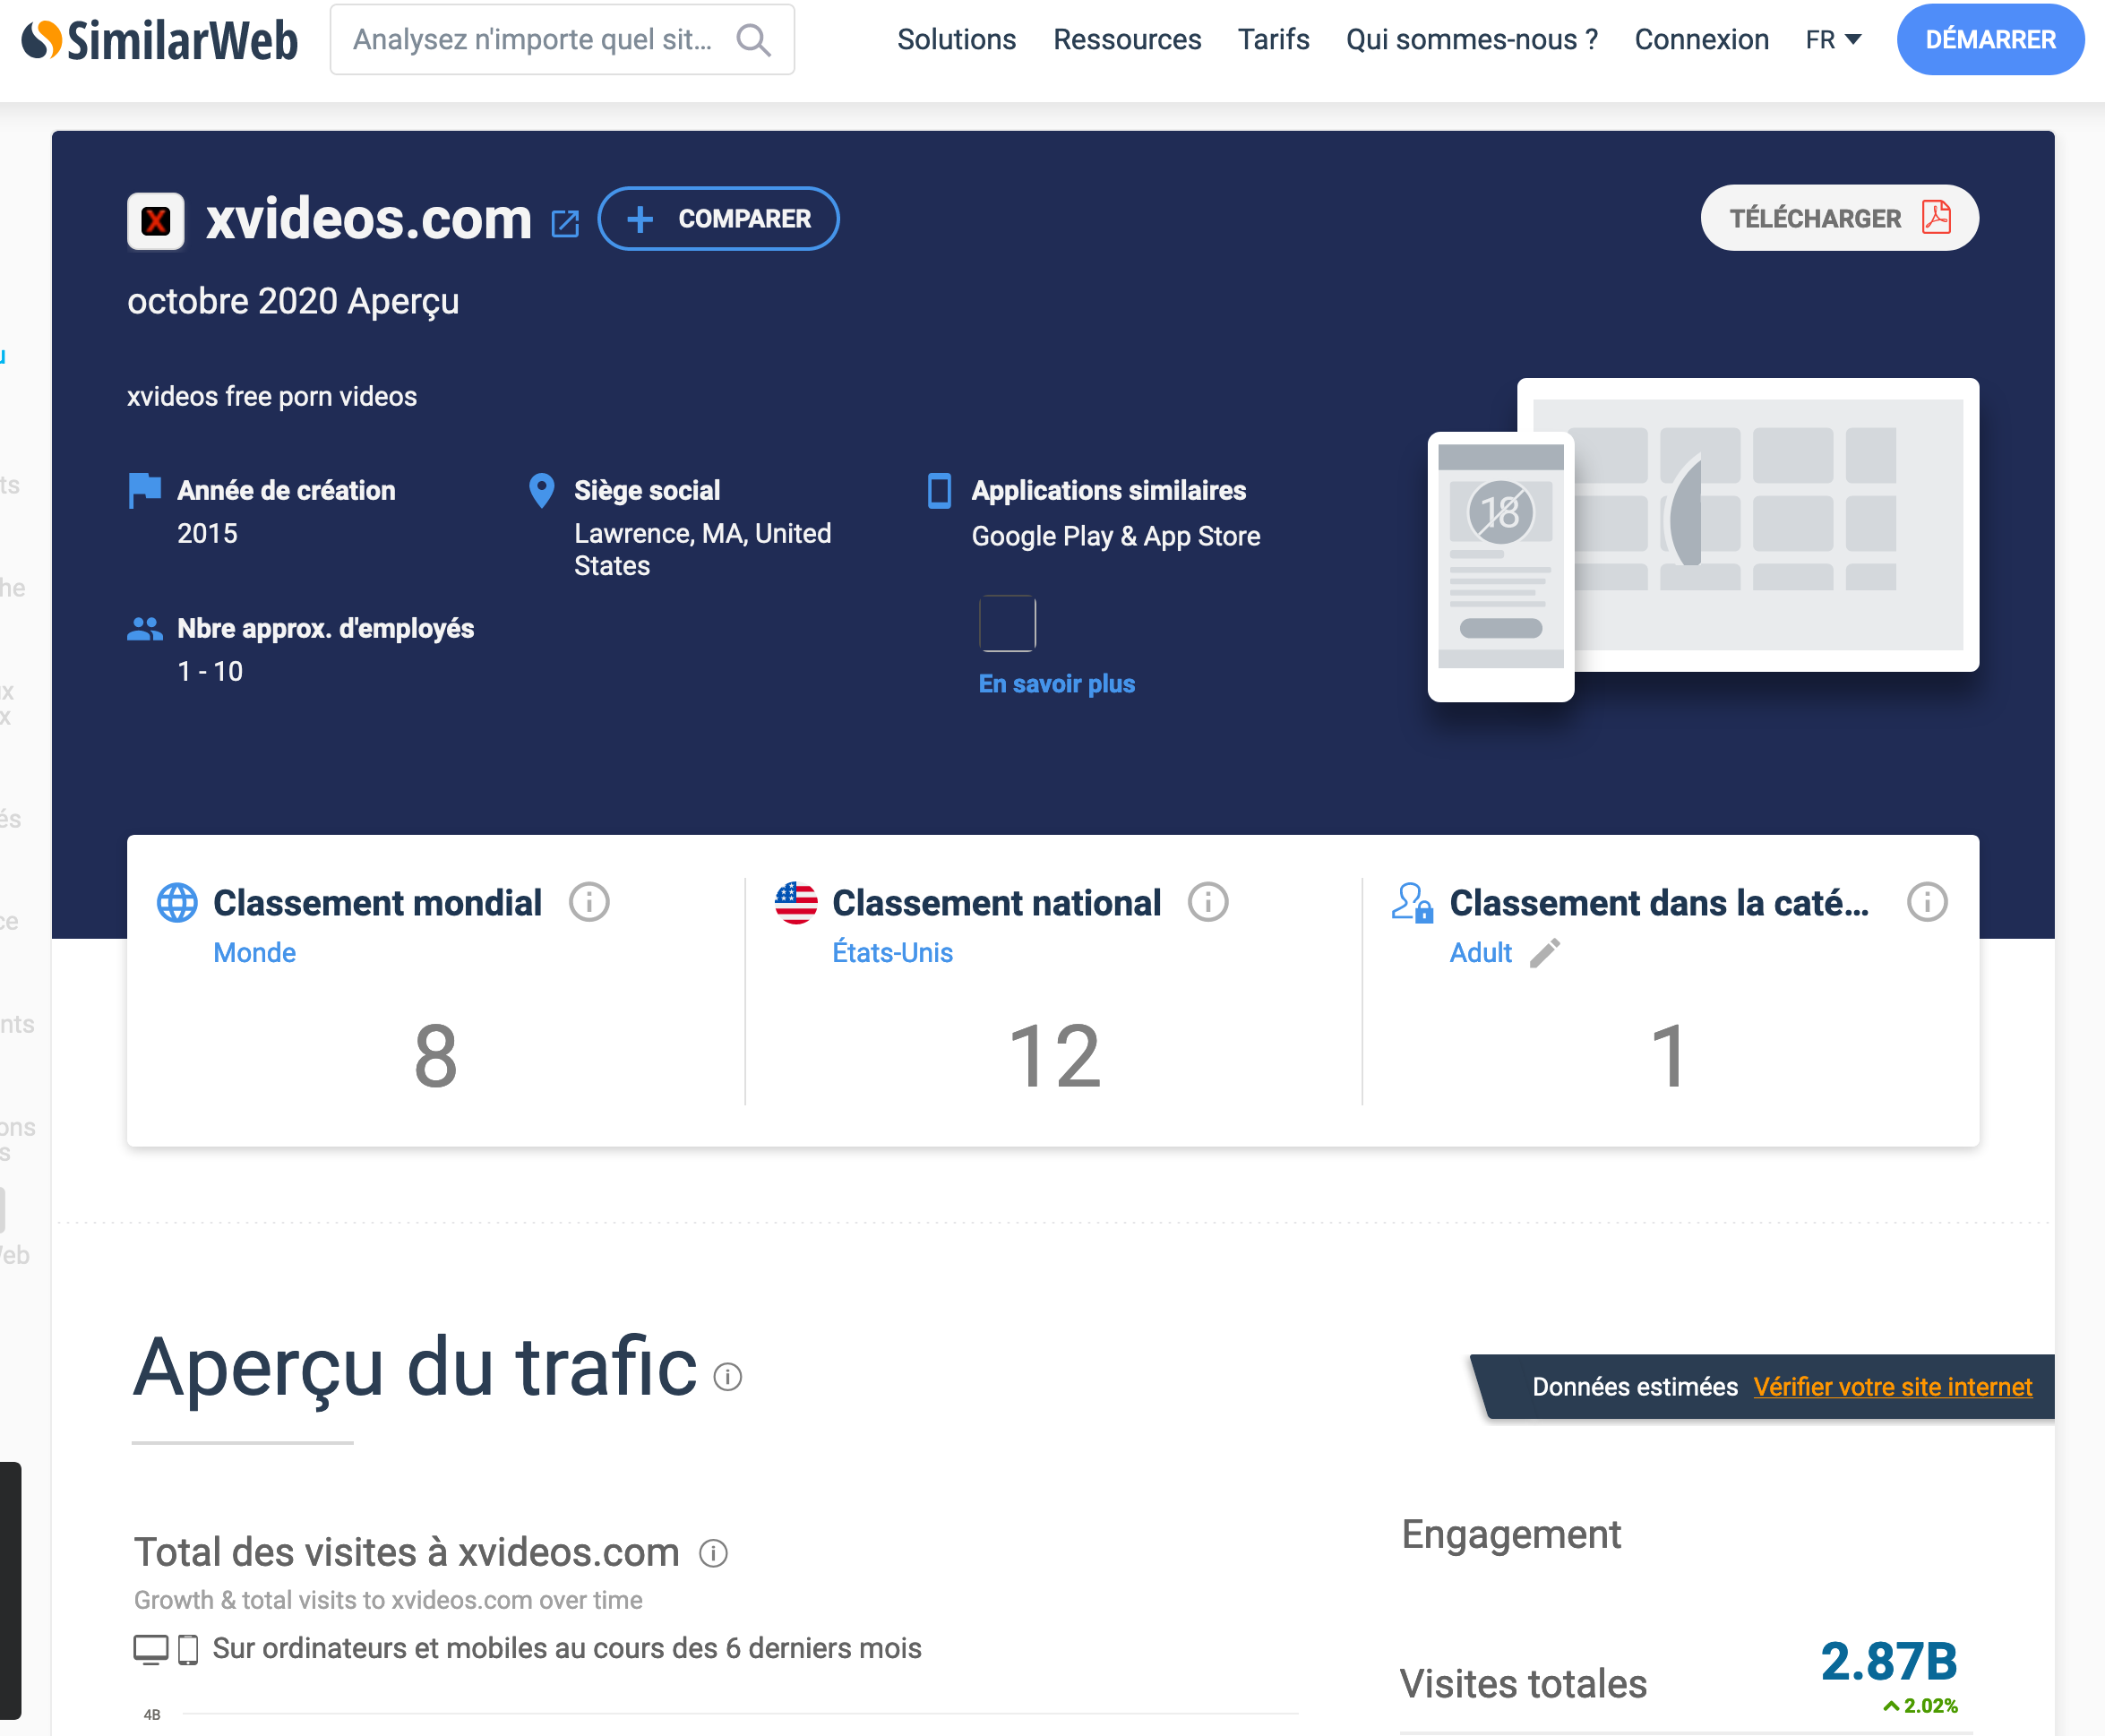Screen dimensions: 2105x1736
Task: Click info icon beside Total des visites
Action: coord(713,1553)
